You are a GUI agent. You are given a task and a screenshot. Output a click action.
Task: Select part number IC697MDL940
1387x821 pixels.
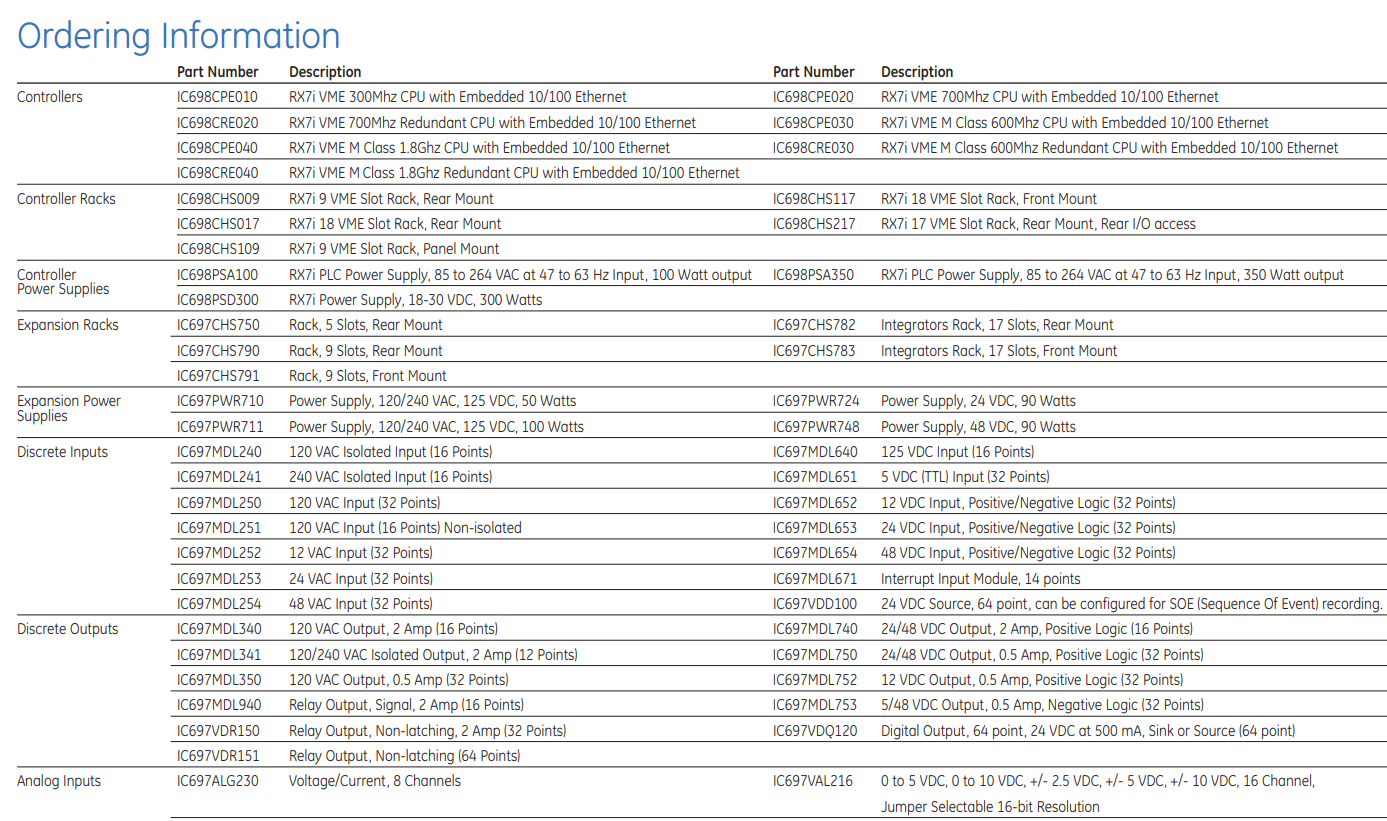coord(219,705)
